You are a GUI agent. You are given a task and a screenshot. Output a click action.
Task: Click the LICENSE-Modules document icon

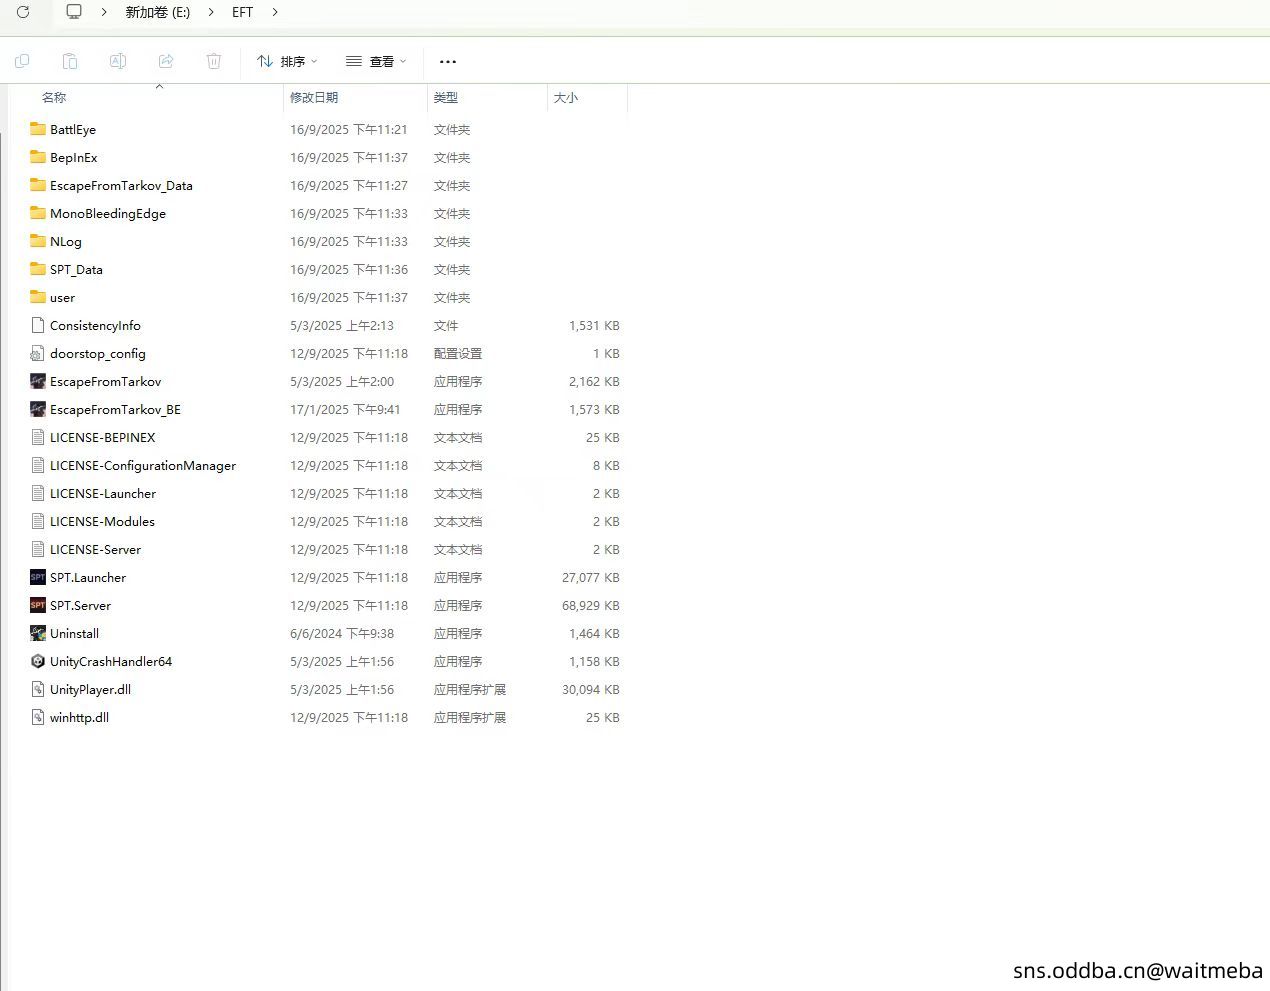pyautogui.click(x=38, y=521)
